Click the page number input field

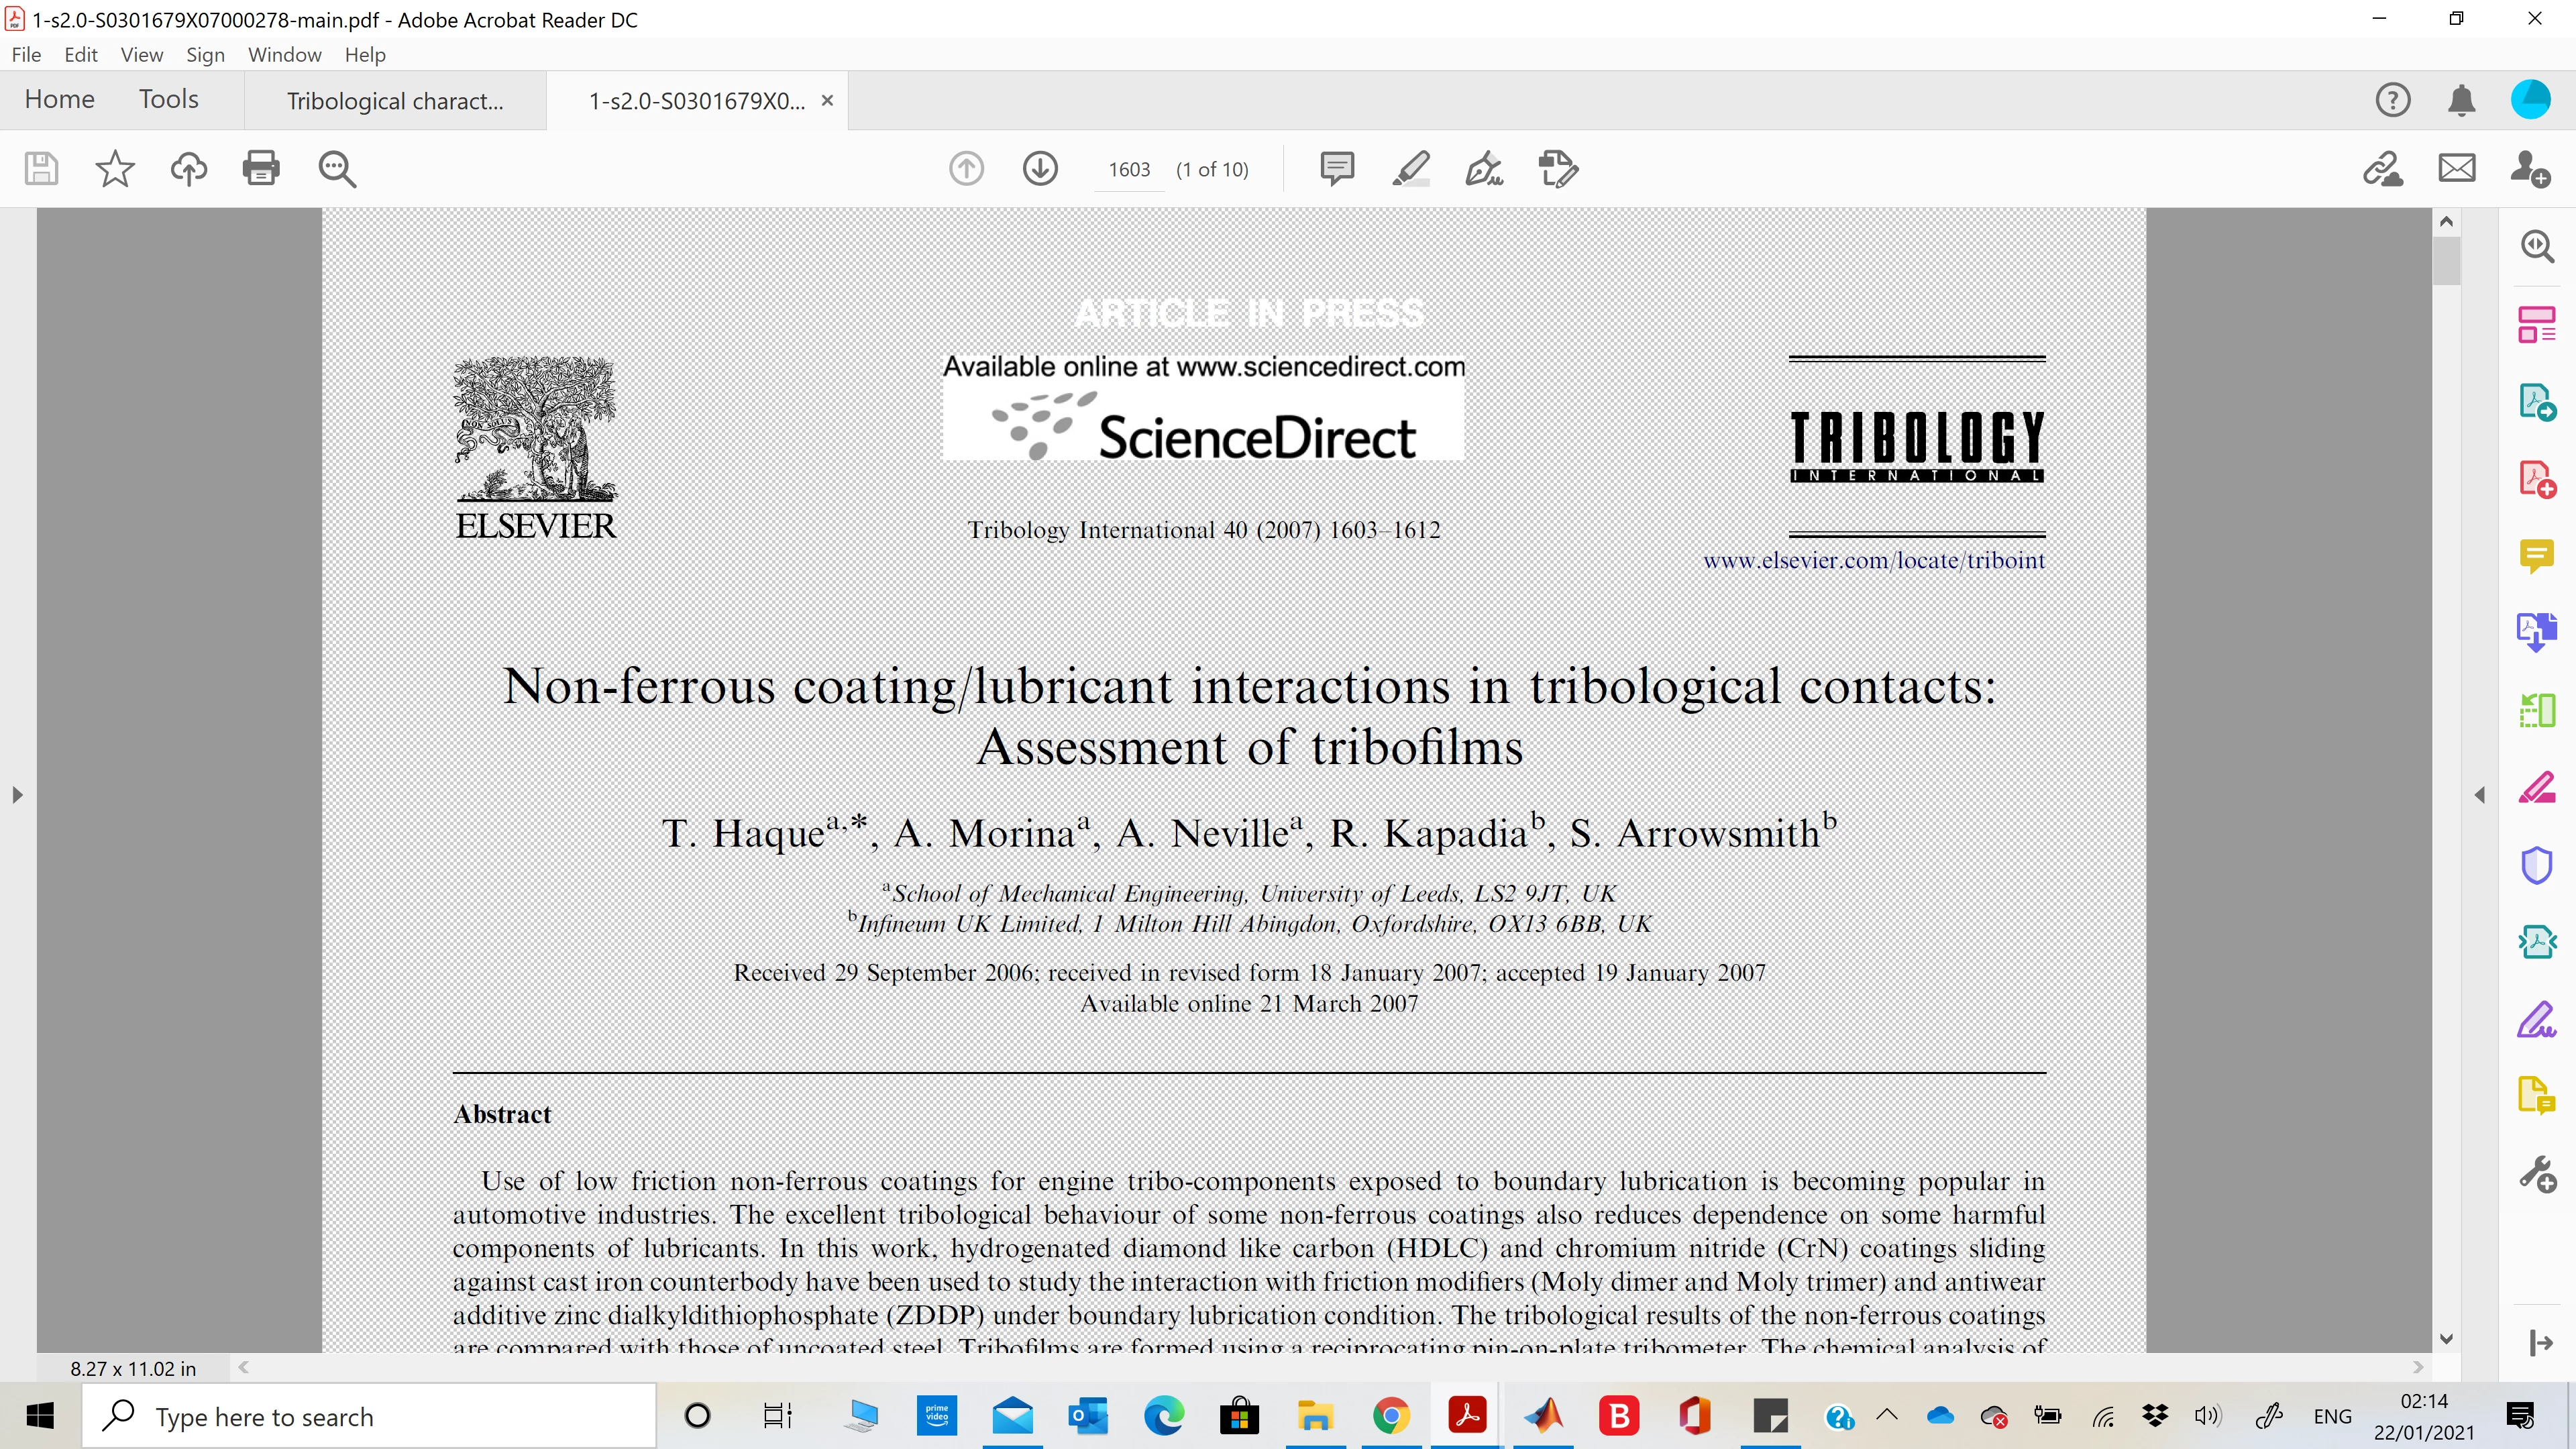(x=1129, y=170)
